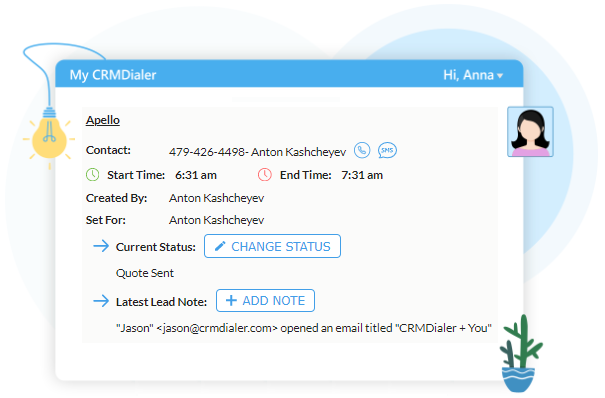Click the start time value 6:31 am
The width and height of the screenshot is (605, 398).
[196, 175]
